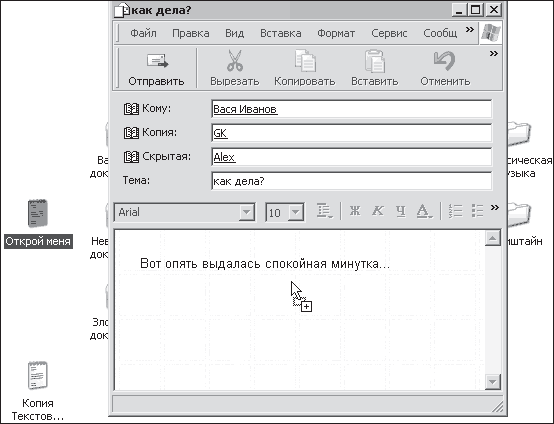Click the Отправить (Send) envelope icon
The image size is (554, 424).
(157, 61)
